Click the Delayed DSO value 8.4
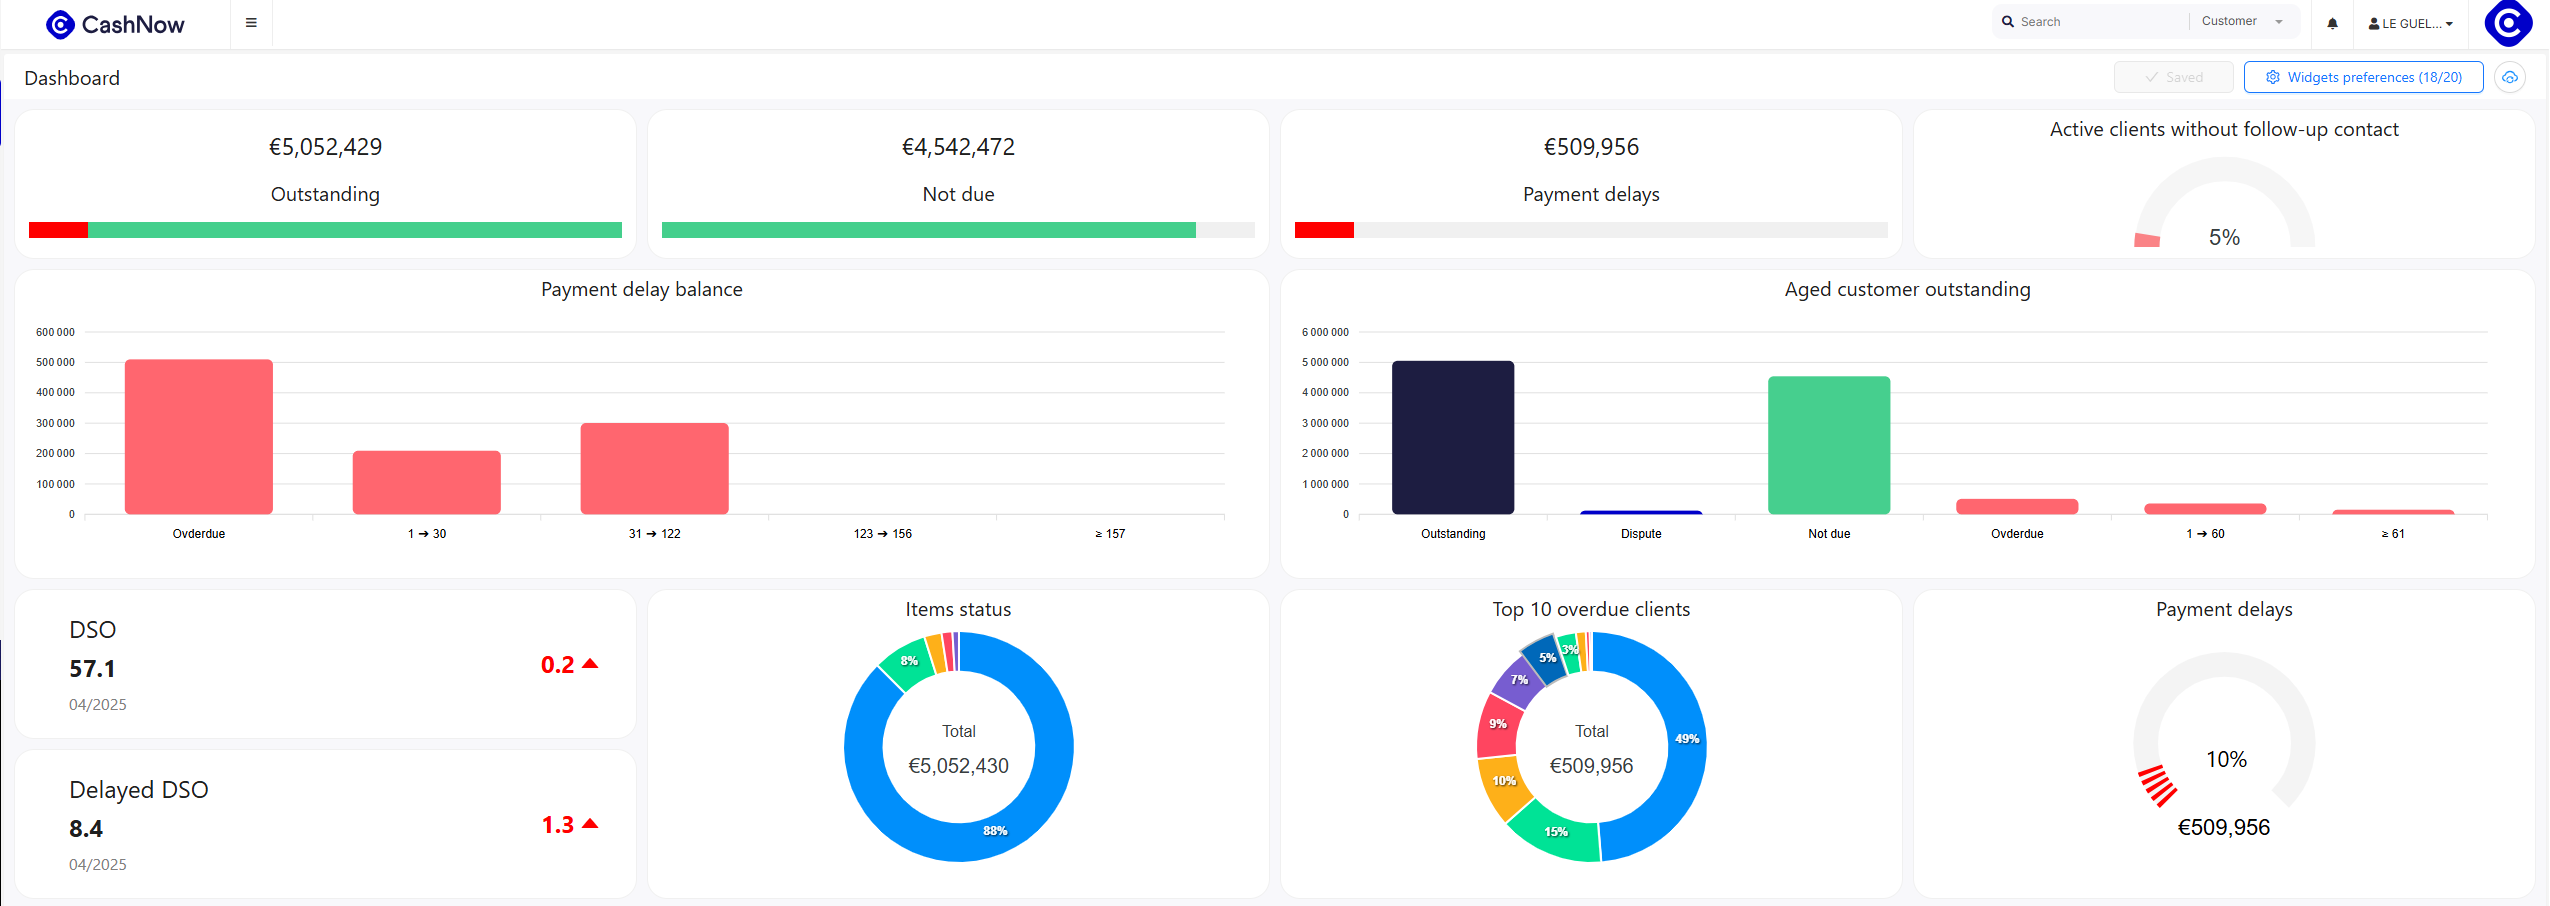The height and width of the screenshot is (906, 2550). tap(86, 829)
